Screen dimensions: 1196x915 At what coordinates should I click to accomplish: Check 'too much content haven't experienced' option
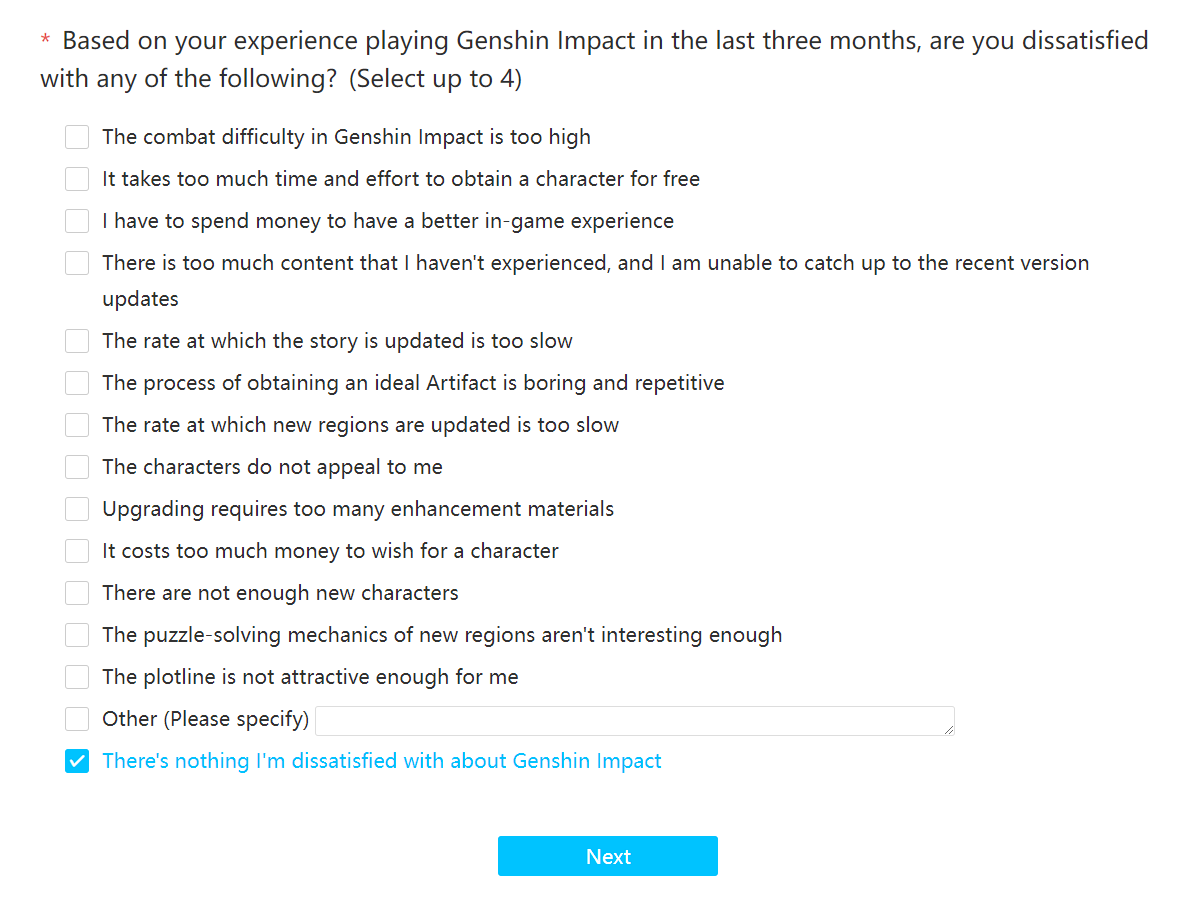coord(77,263)
